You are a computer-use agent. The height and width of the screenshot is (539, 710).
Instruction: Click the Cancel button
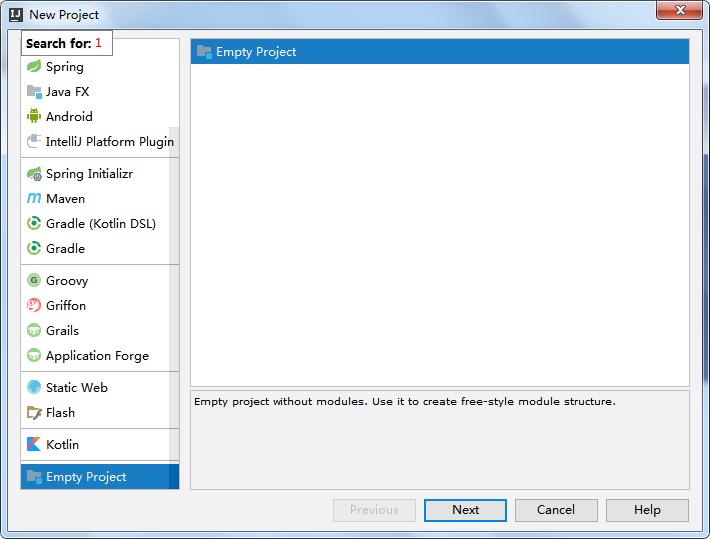[x=556, y=510]
